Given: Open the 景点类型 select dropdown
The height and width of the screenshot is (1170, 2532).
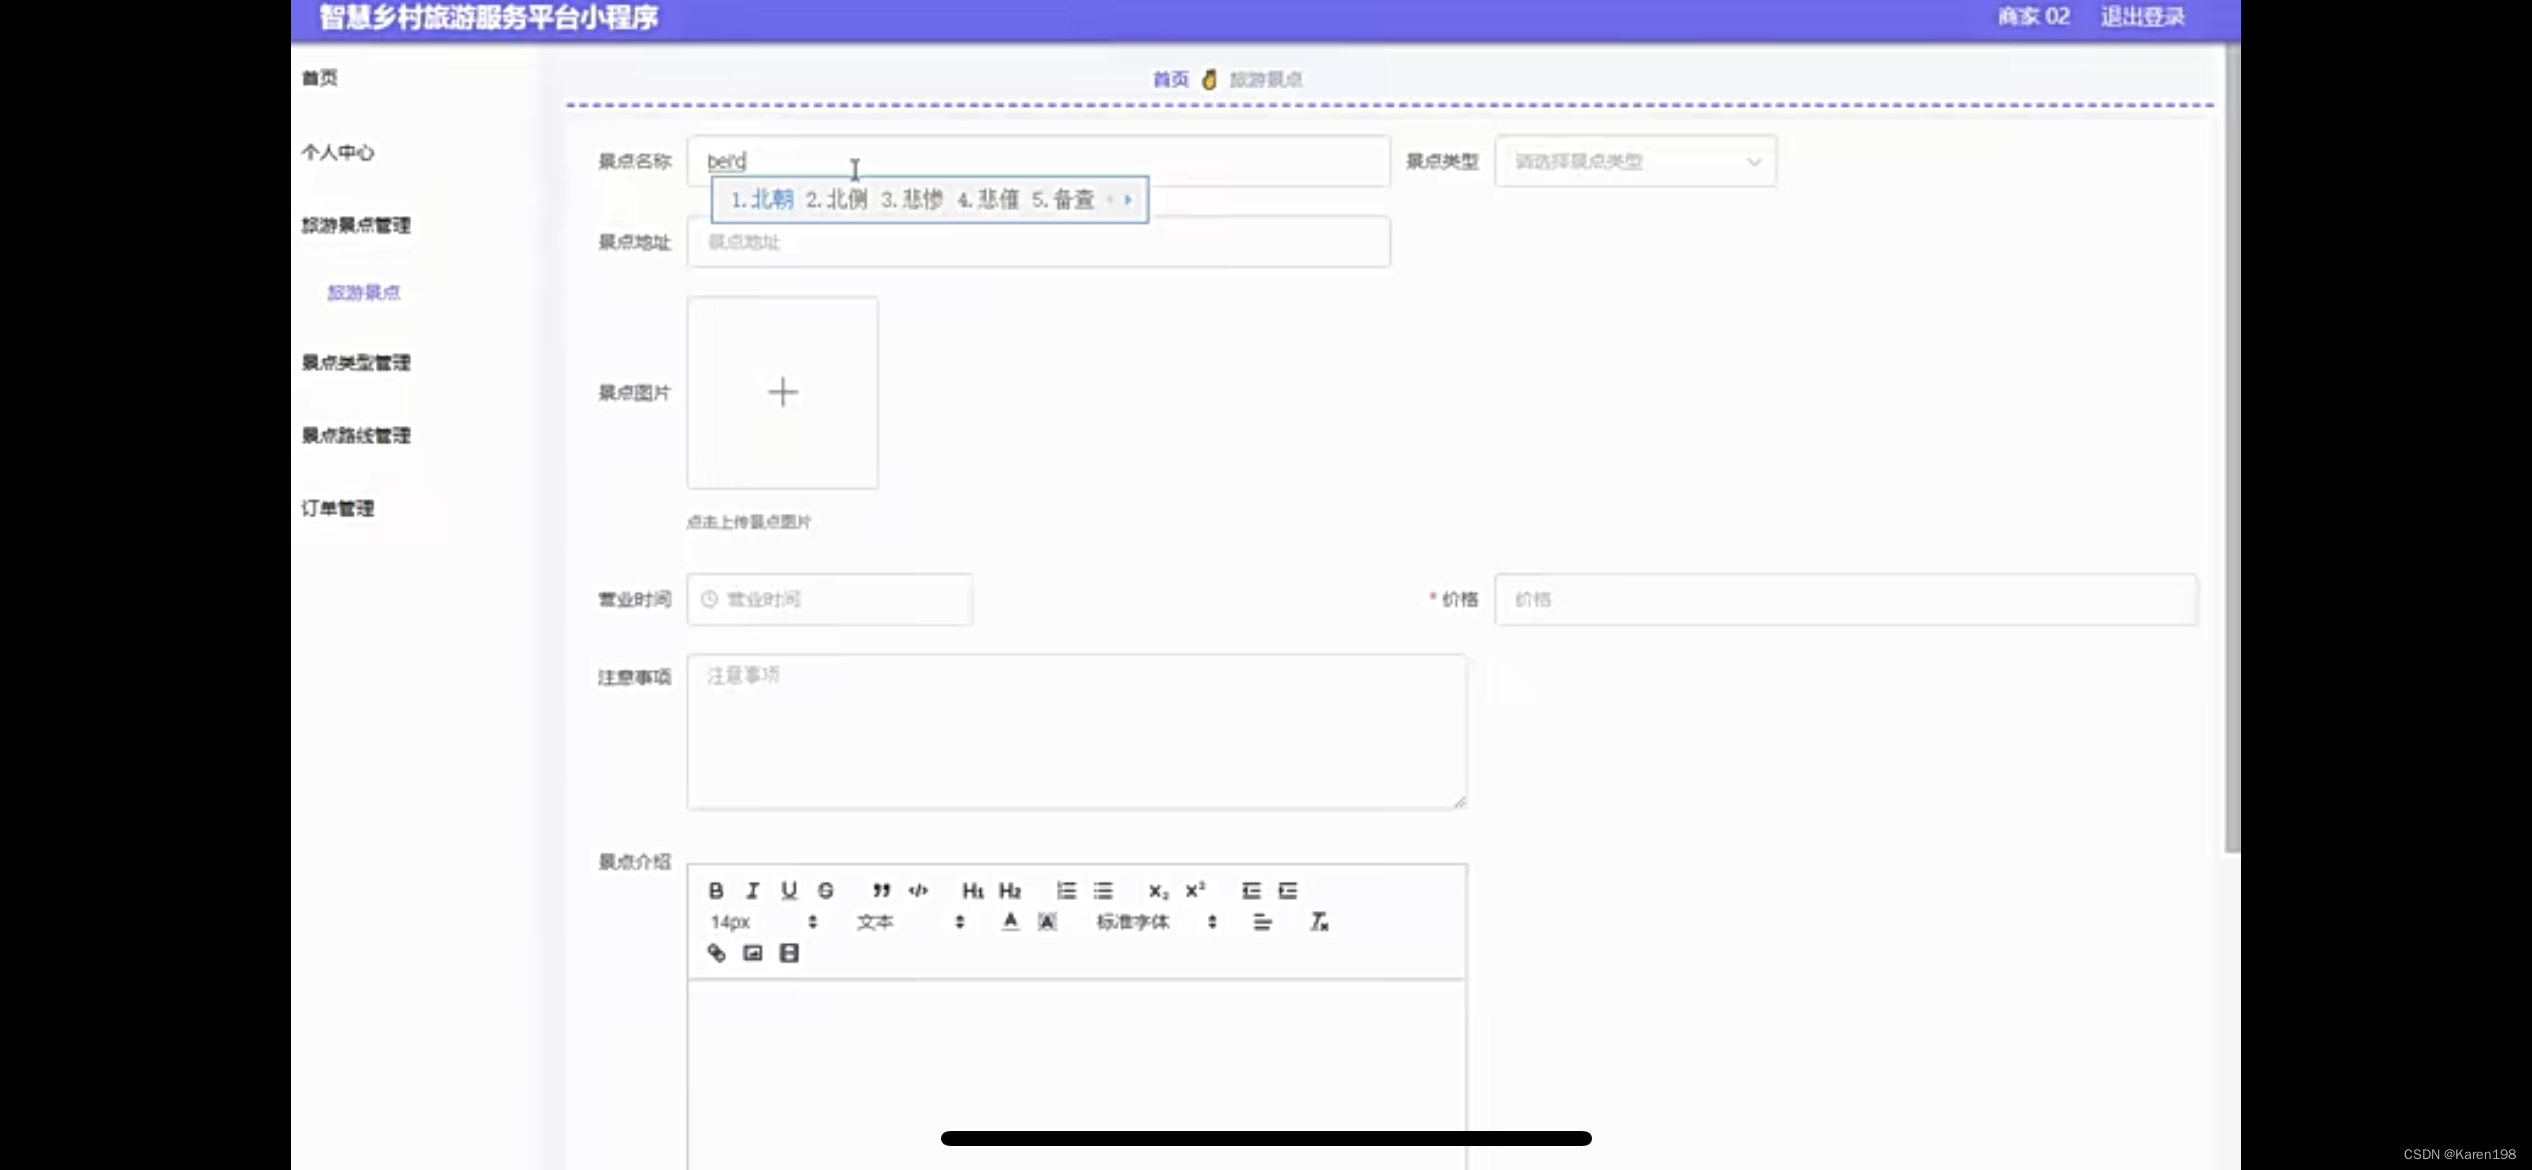Looking at the screenshot, I should pyautogui.click(x=1635, y=161).
